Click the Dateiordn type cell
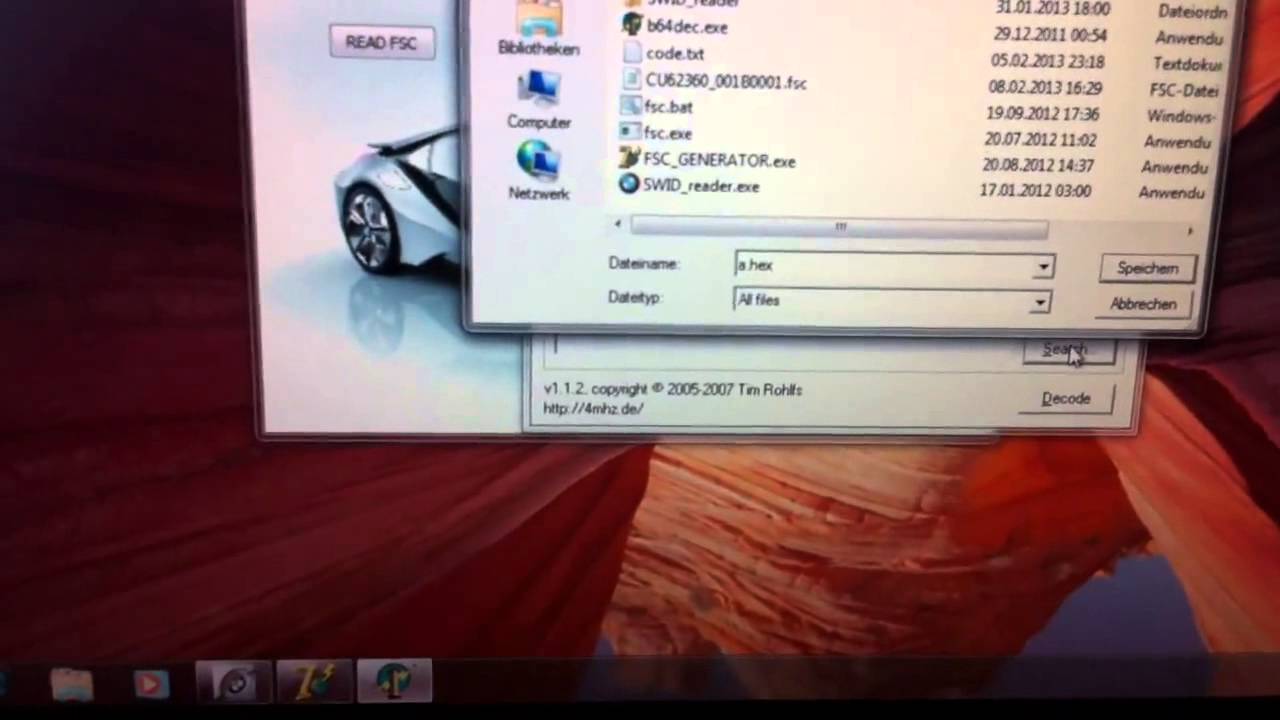This screenshot has height=720, width=1280. coord(1192,12)
